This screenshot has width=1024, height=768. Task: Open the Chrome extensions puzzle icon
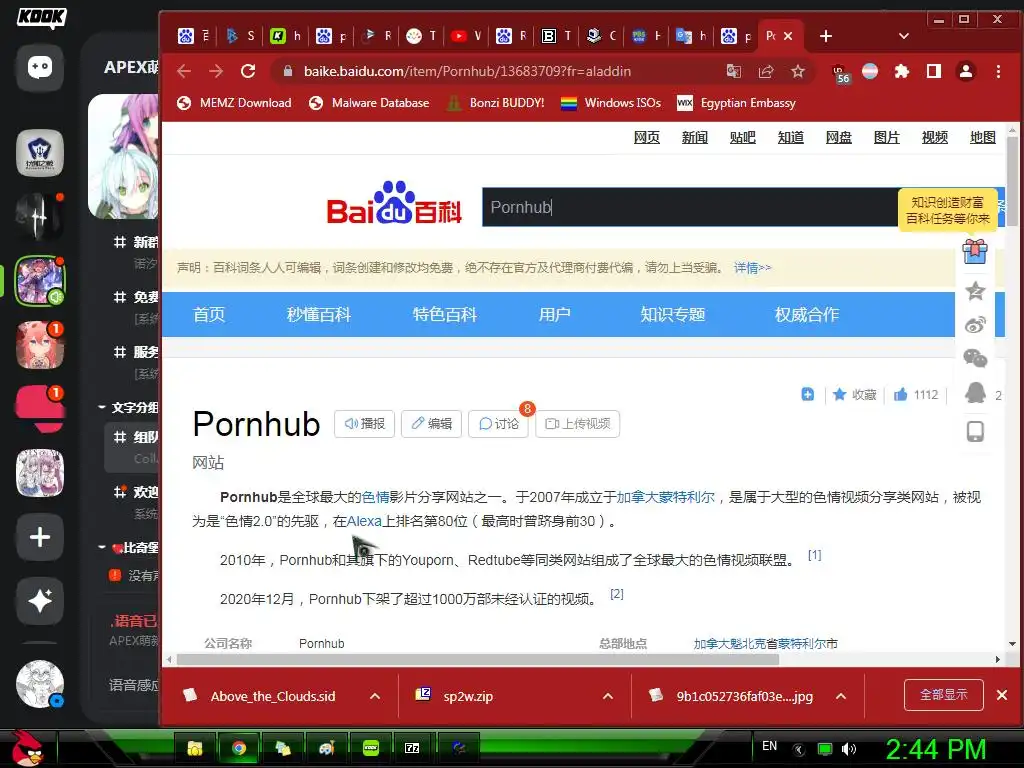pyautogui.click(x=902, y=71)
